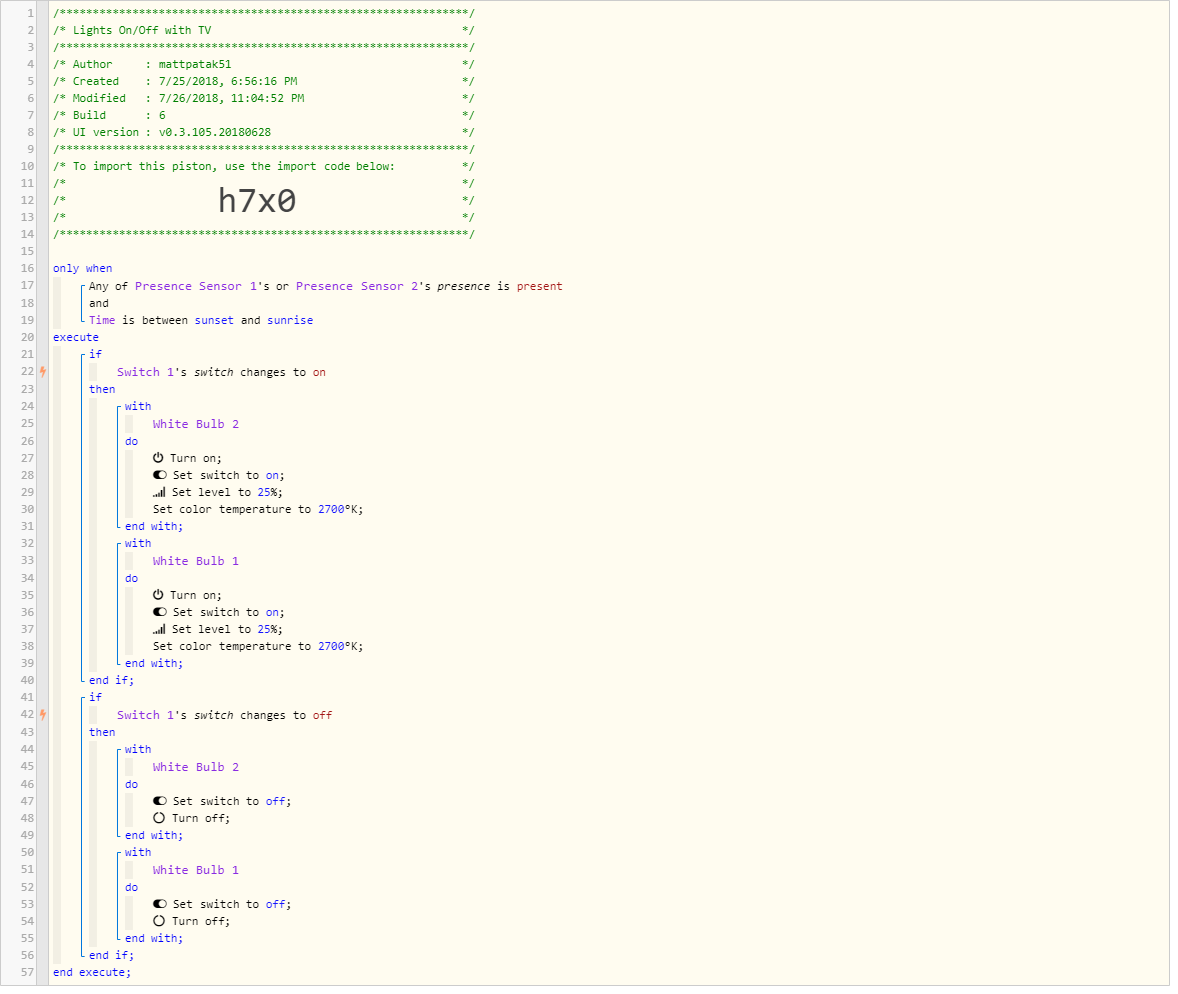The width and height of the screenshot is (1178, 994).
Task: Click Set color temperature on line 38
Action: (225, 647)
